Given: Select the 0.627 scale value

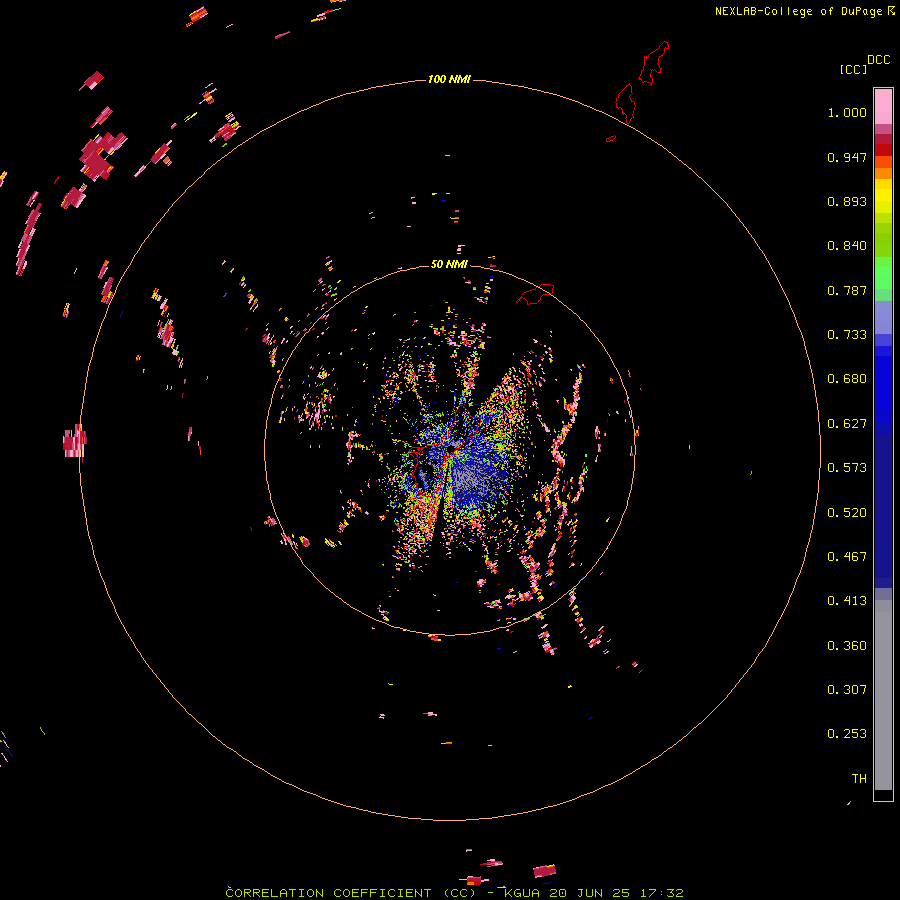Looking at the screenshot, I should tap(847, 424).
